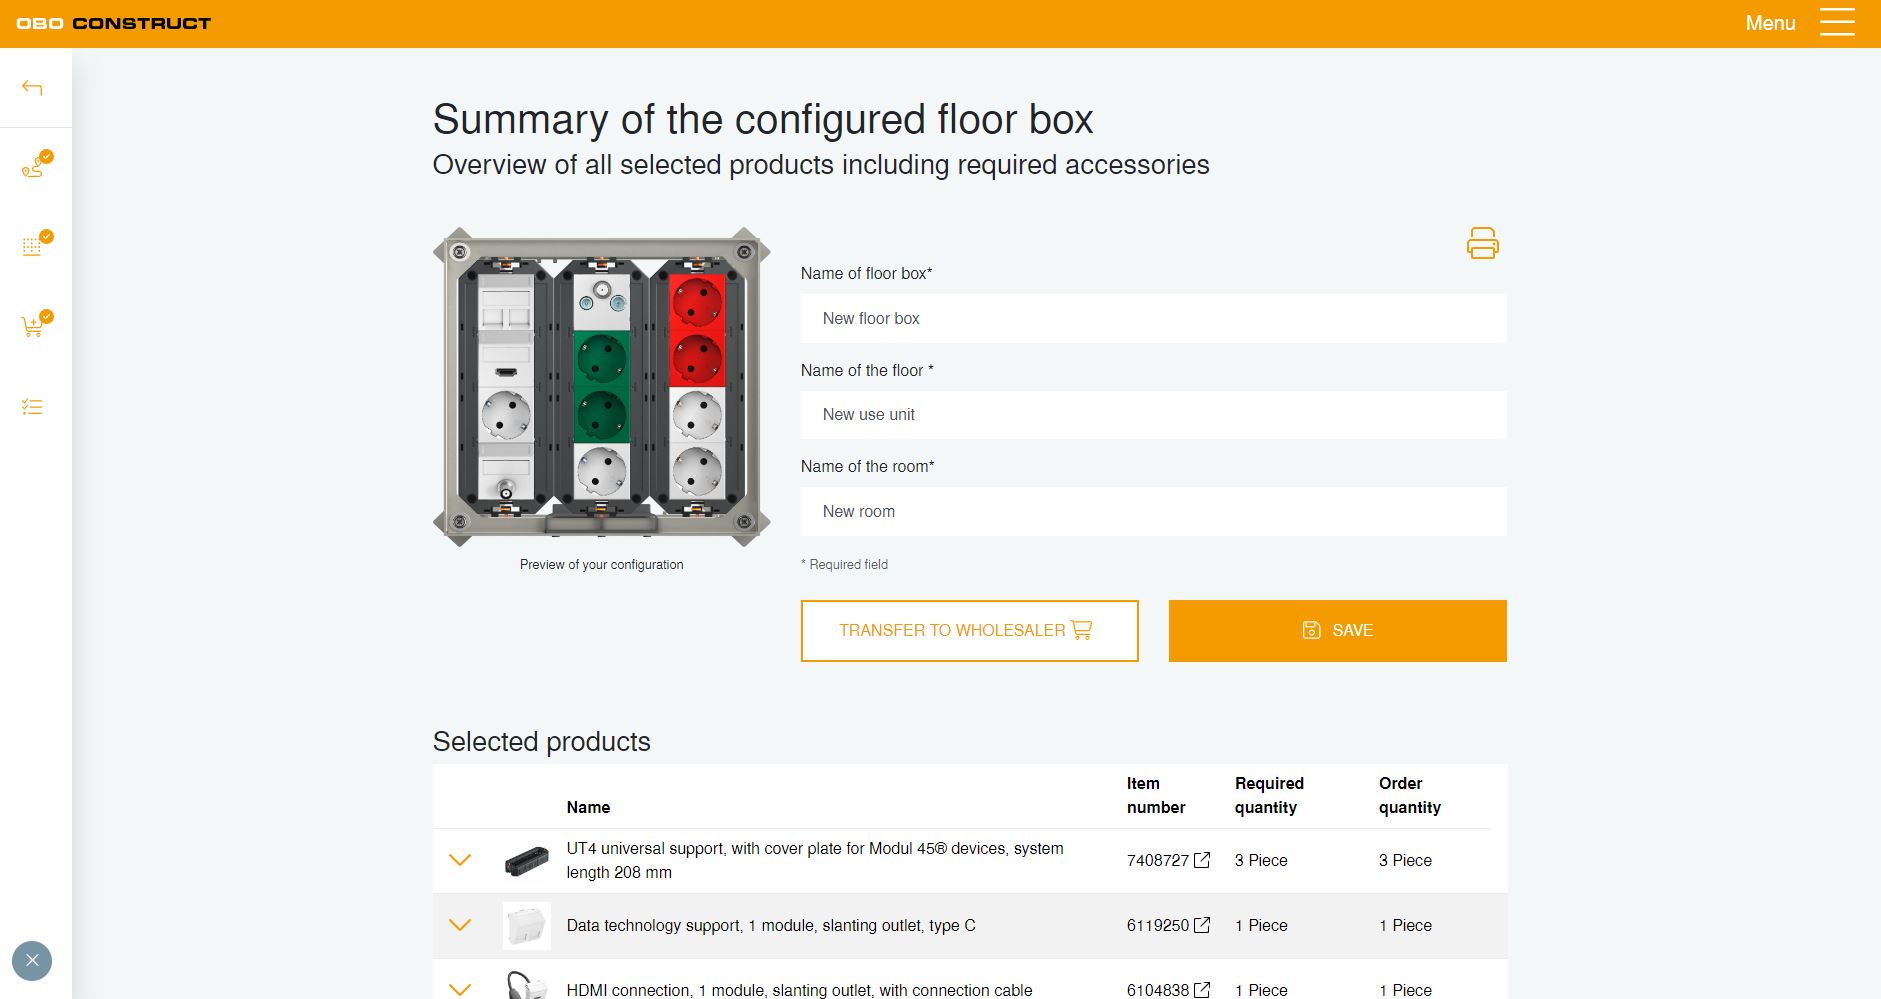This screenshot has width=1881, height=999.
Task: Open external link for item 7408727
Action: click(x=1202, y=860)
